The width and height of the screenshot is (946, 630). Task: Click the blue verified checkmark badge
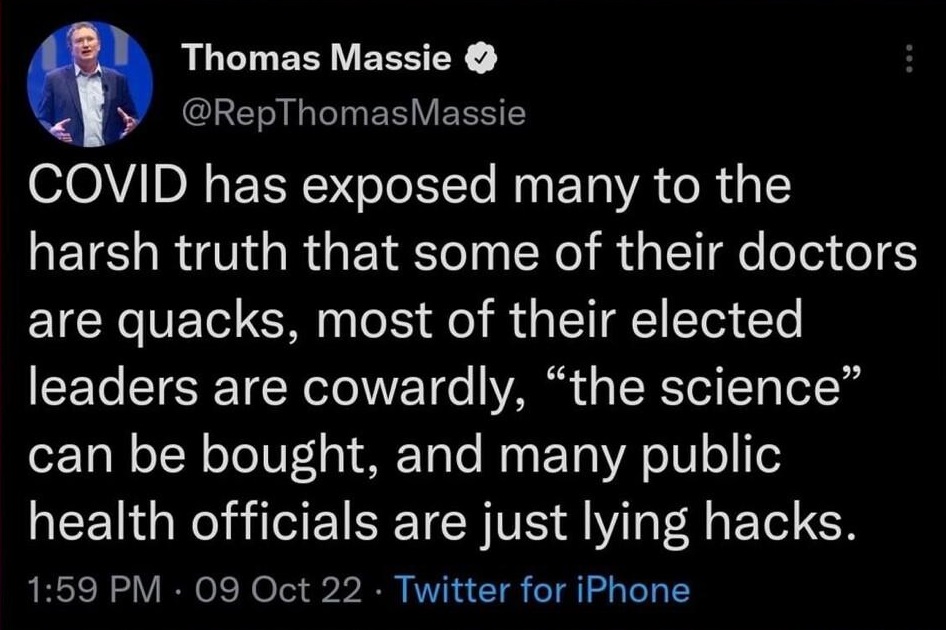(480, 59)
